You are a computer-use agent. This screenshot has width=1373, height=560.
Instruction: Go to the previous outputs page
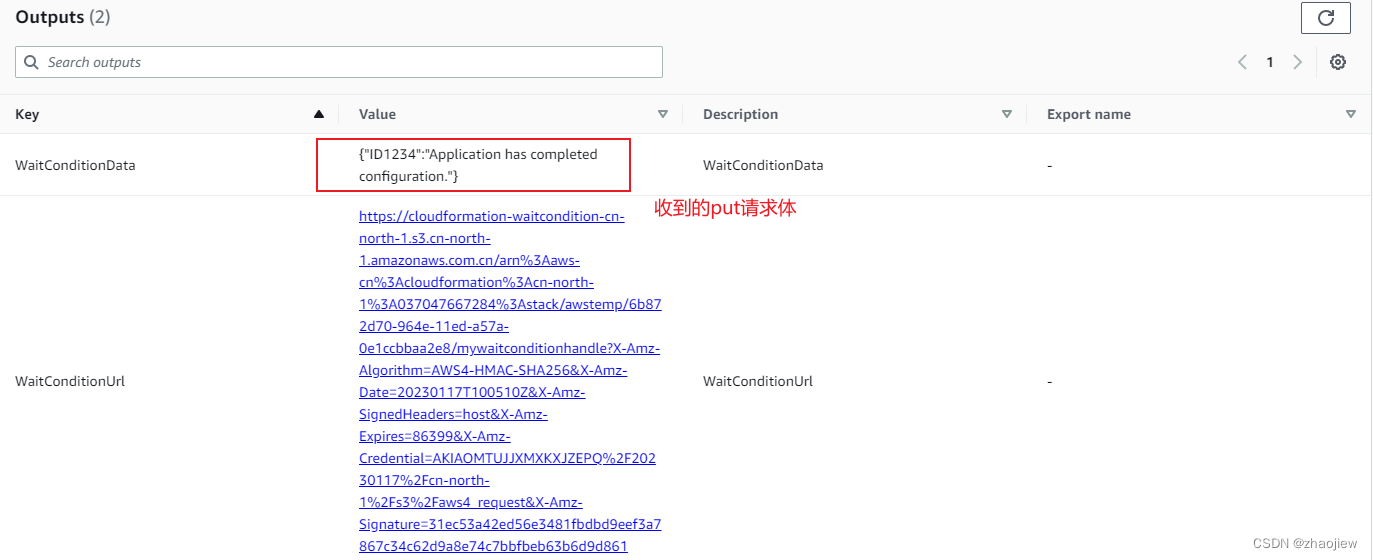1242,62
